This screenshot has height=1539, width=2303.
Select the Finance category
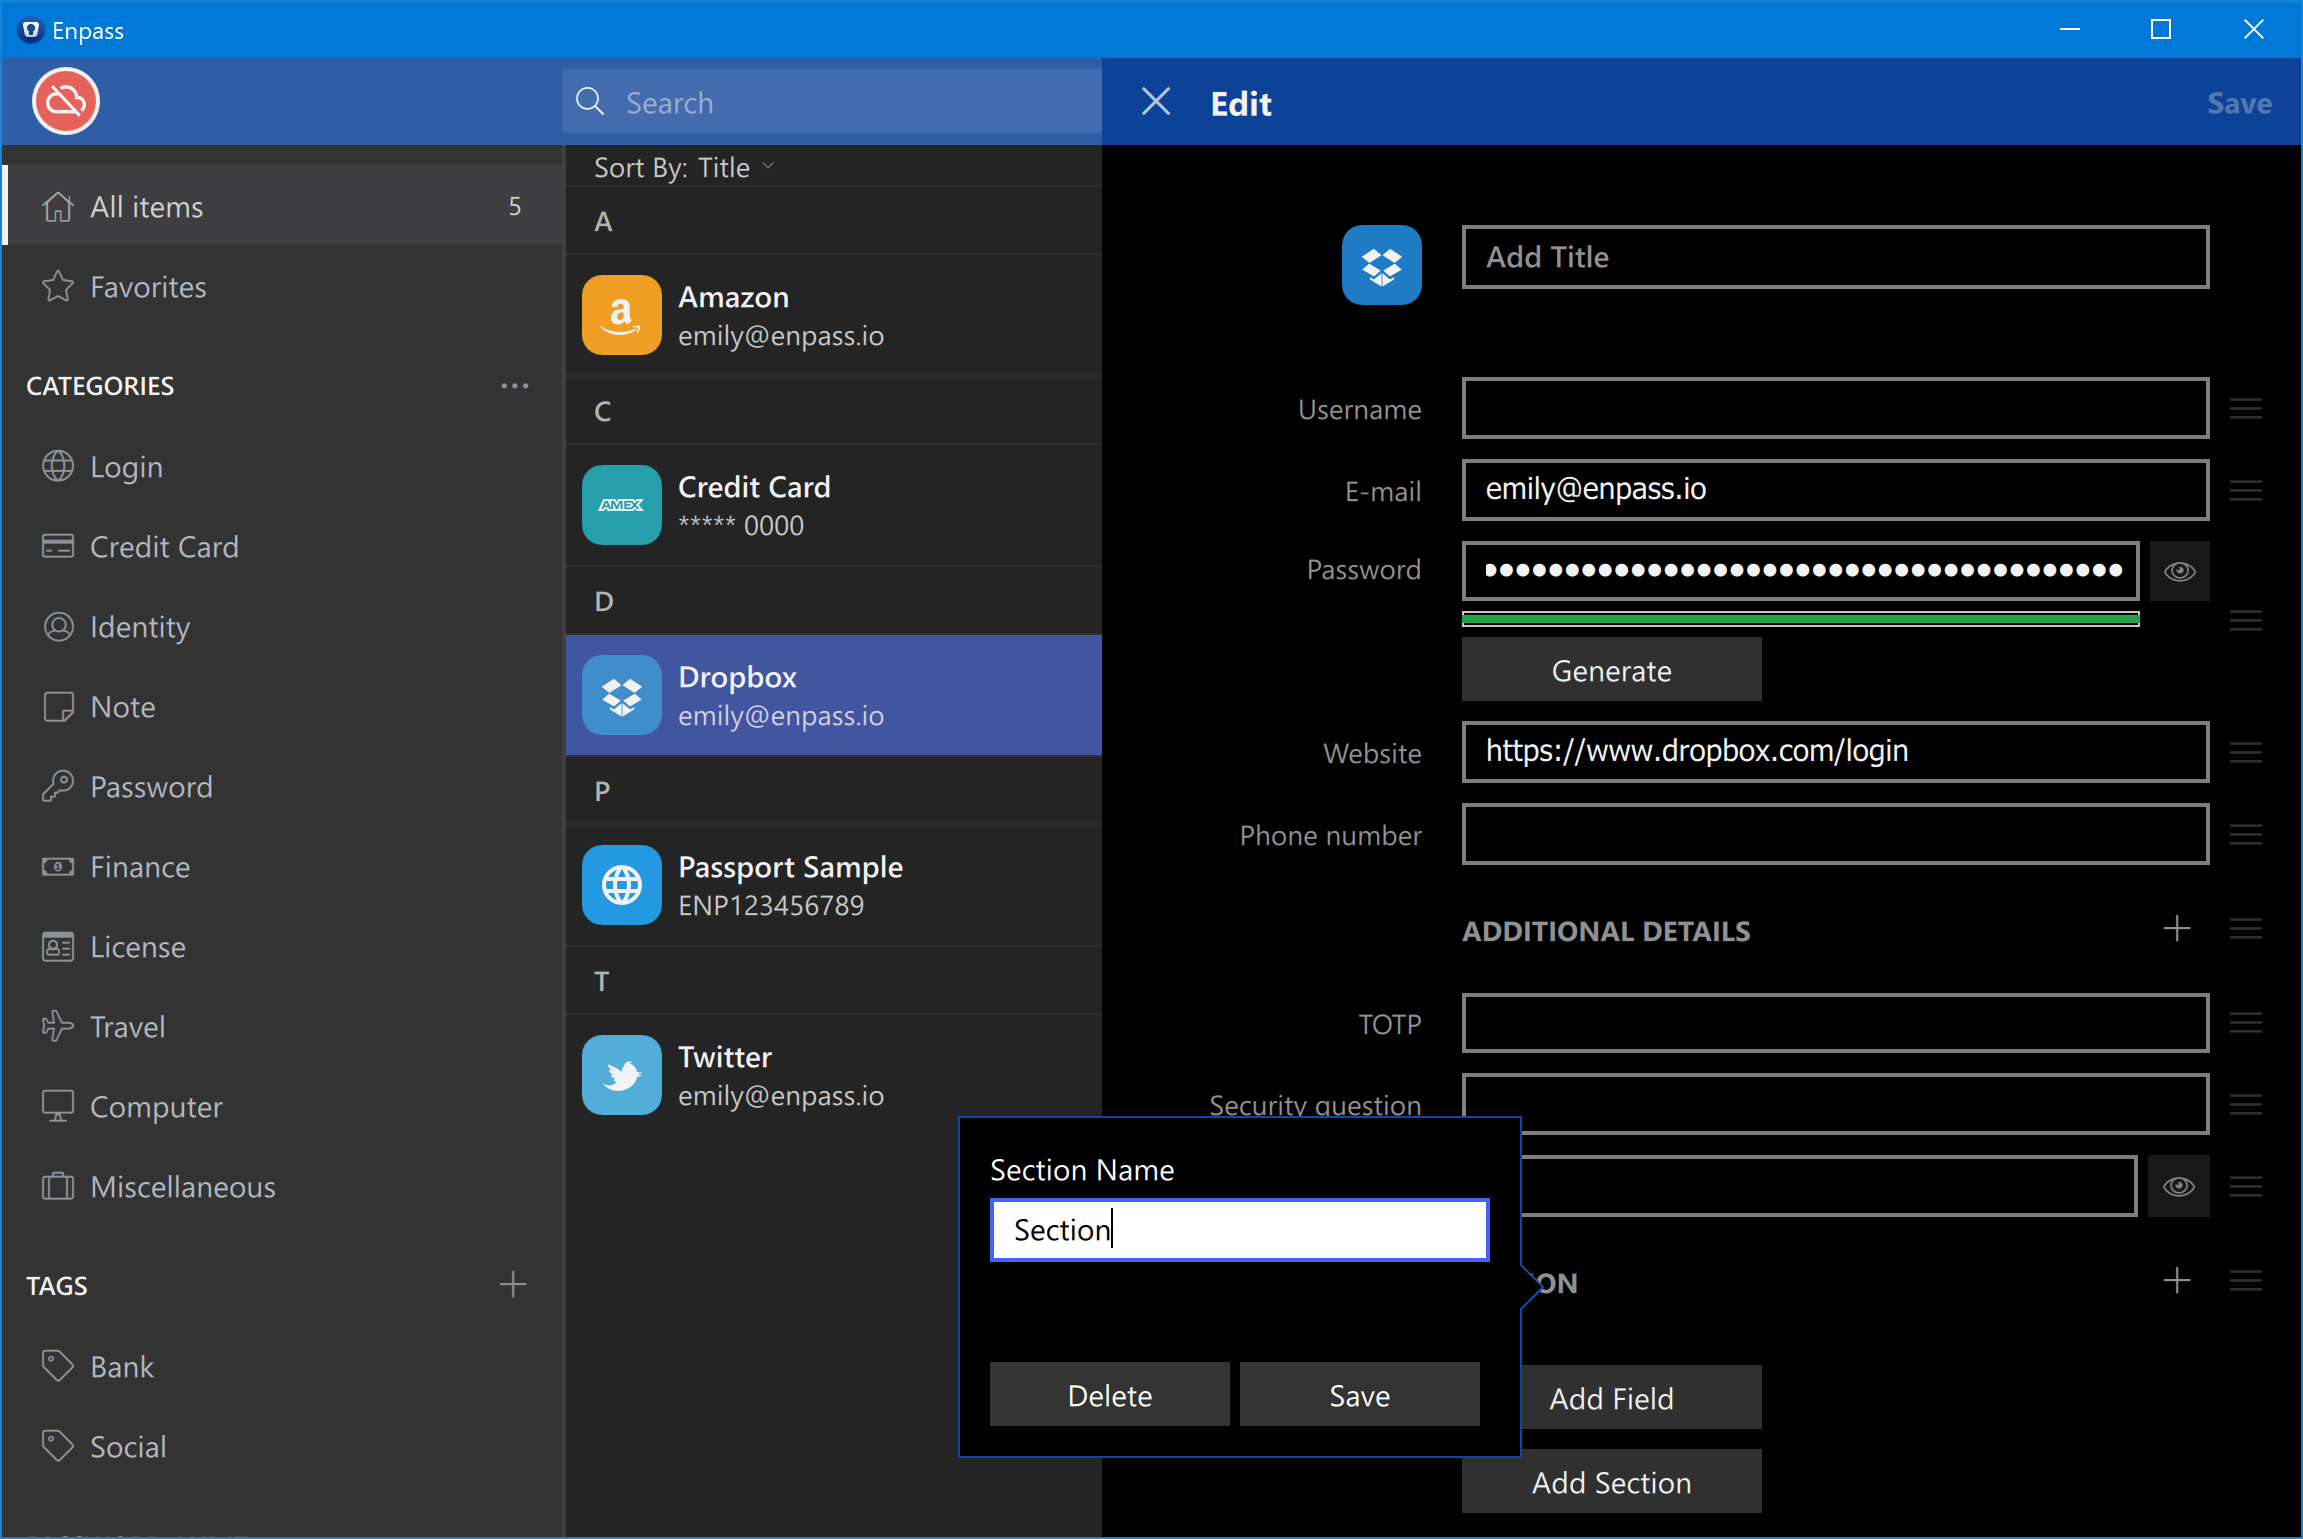coord(283,867)
